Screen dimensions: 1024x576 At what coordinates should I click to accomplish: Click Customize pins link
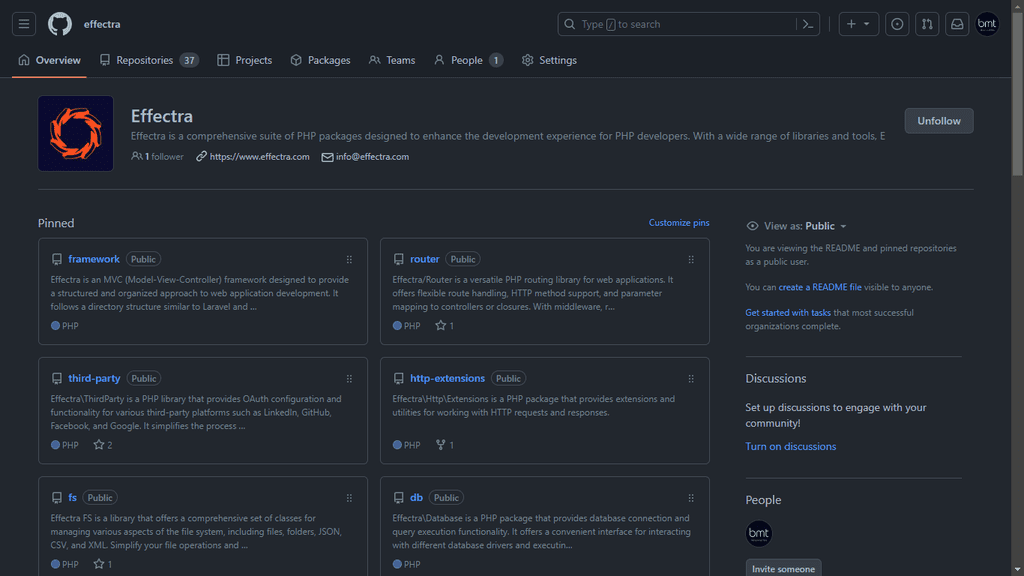click(679, 223)
